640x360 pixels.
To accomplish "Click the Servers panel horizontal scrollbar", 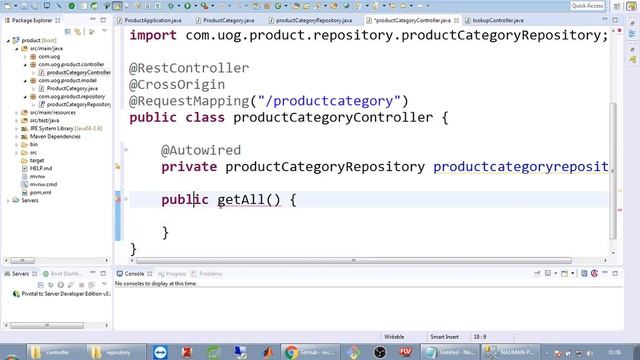I will tap(47, 325).
